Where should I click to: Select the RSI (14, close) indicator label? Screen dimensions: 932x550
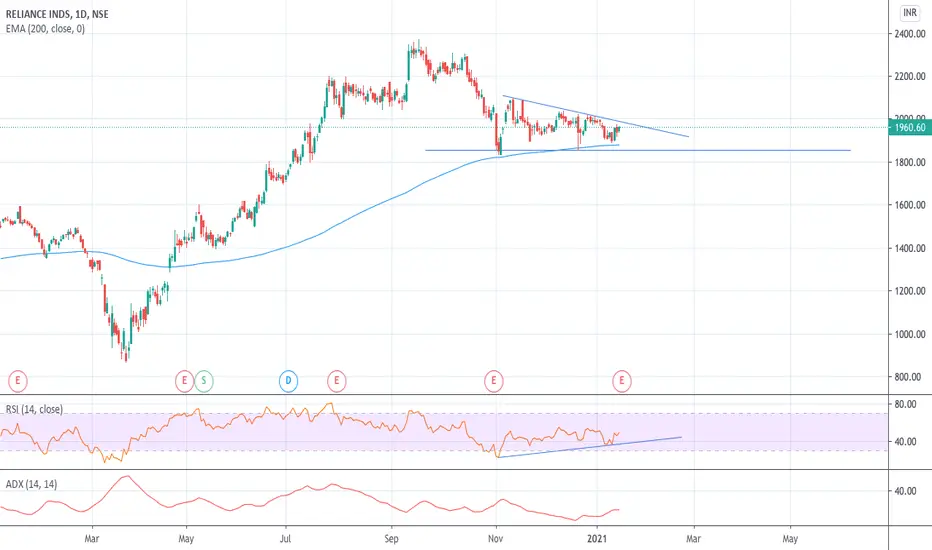34,409
